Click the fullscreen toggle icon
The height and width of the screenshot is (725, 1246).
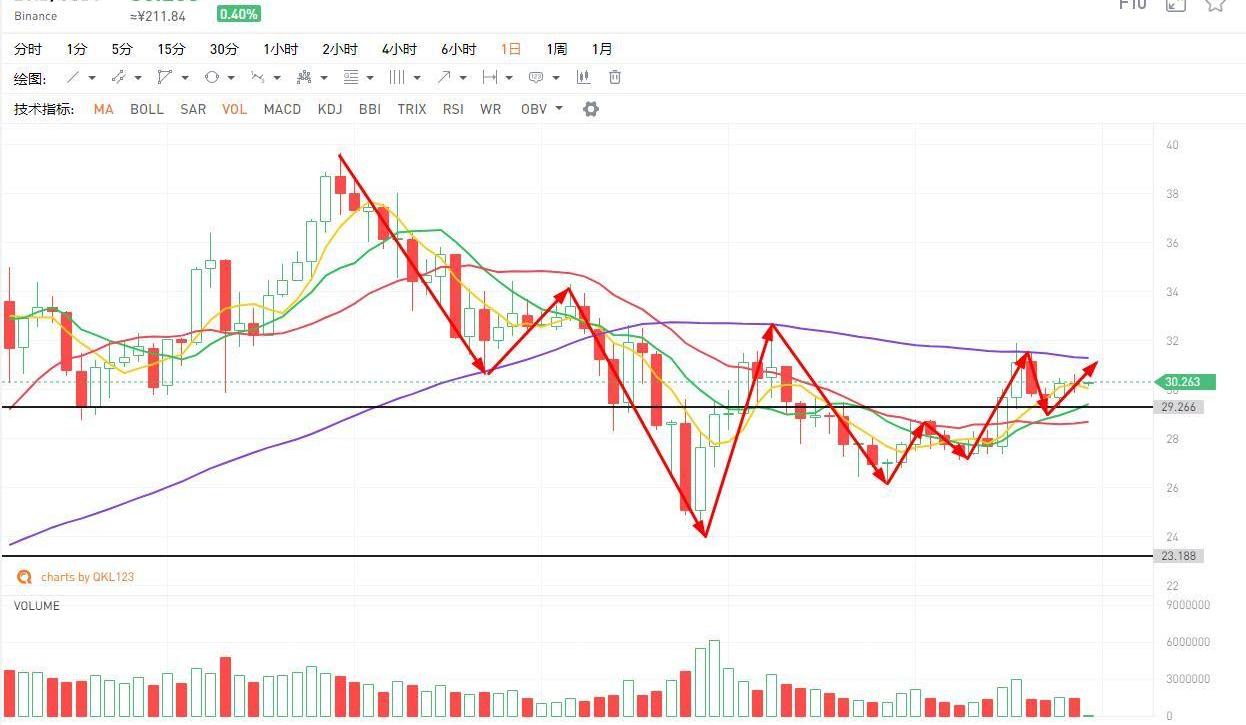1175,5
